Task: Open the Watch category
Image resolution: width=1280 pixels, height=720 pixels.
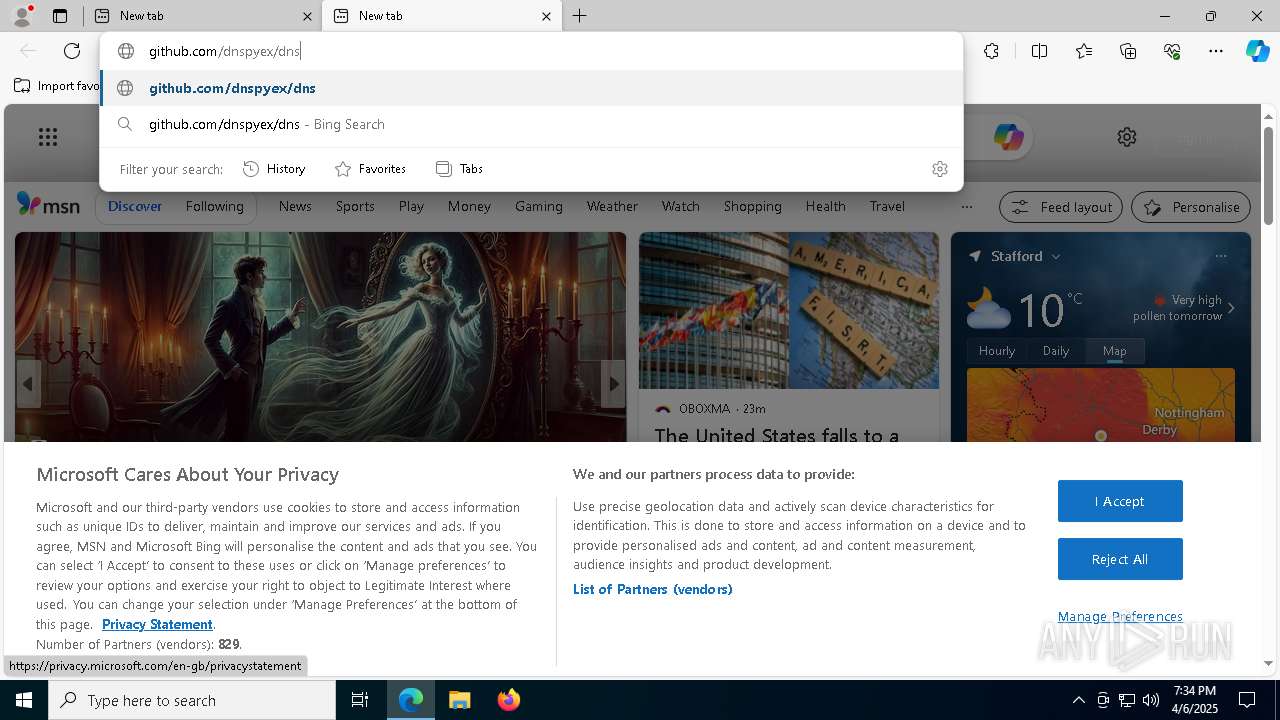Action: (x=681, y=206)
